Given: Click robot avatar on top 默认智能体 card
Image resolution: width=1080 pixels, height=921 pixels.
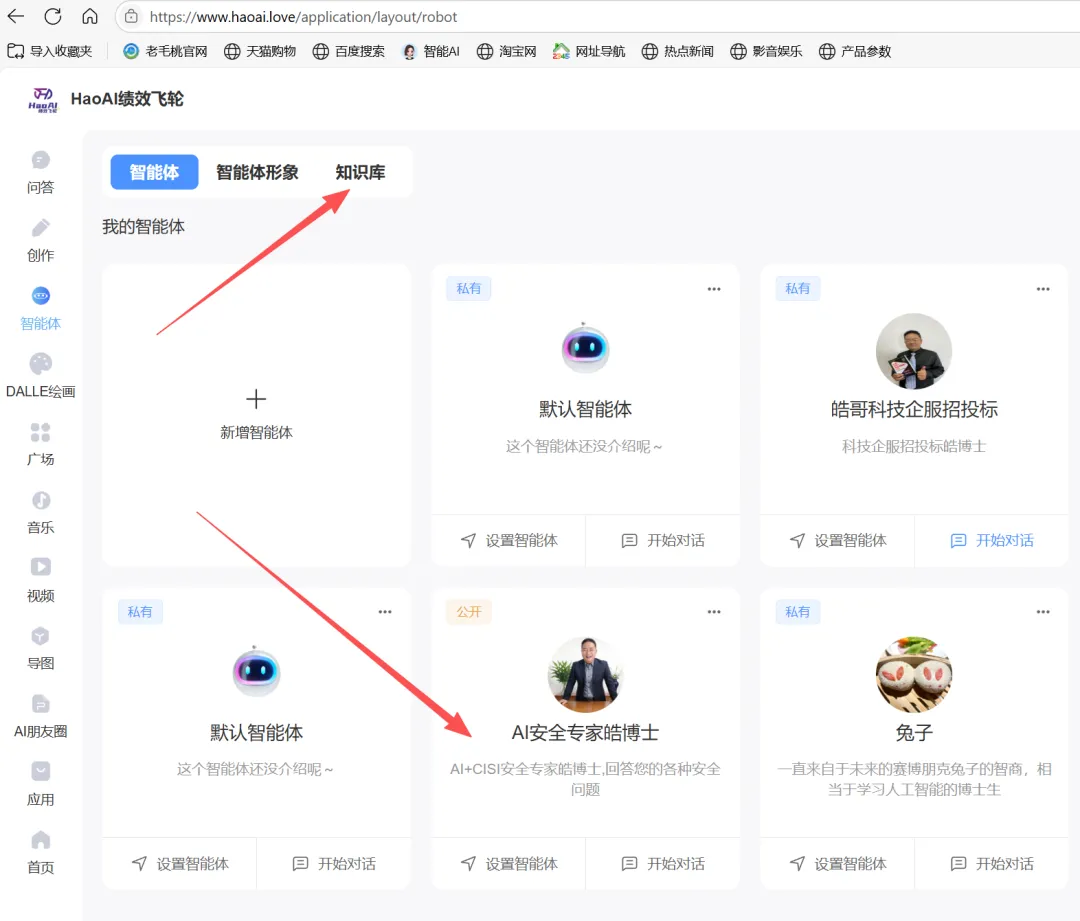Looking at the screenshot, I should click(x=585, y=348).
